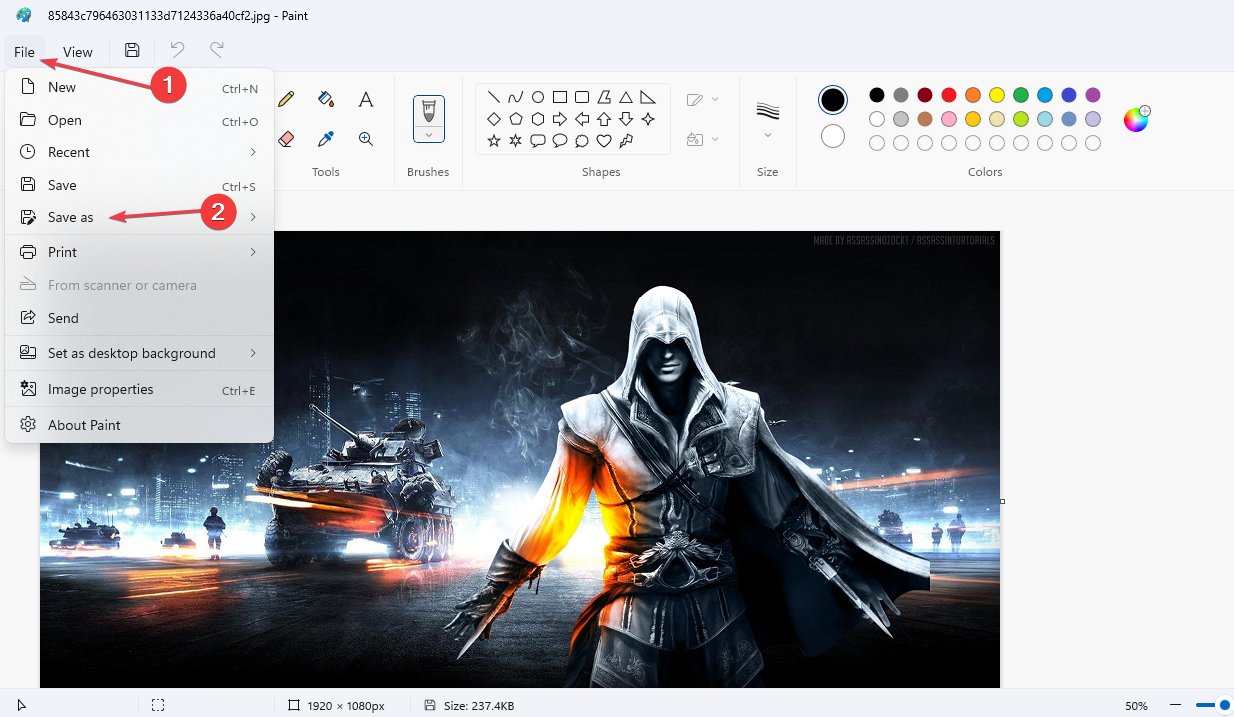Pick the Triangle shape

(626, 97)
